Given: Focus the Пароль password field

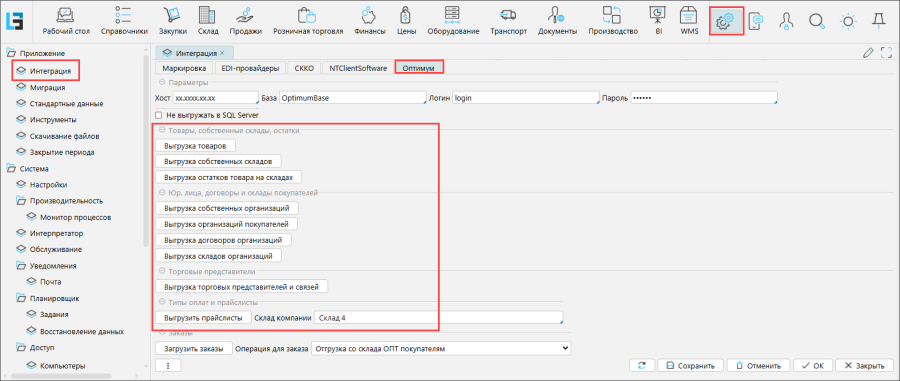Looking at the screenshot, I should tap(704, 98).
